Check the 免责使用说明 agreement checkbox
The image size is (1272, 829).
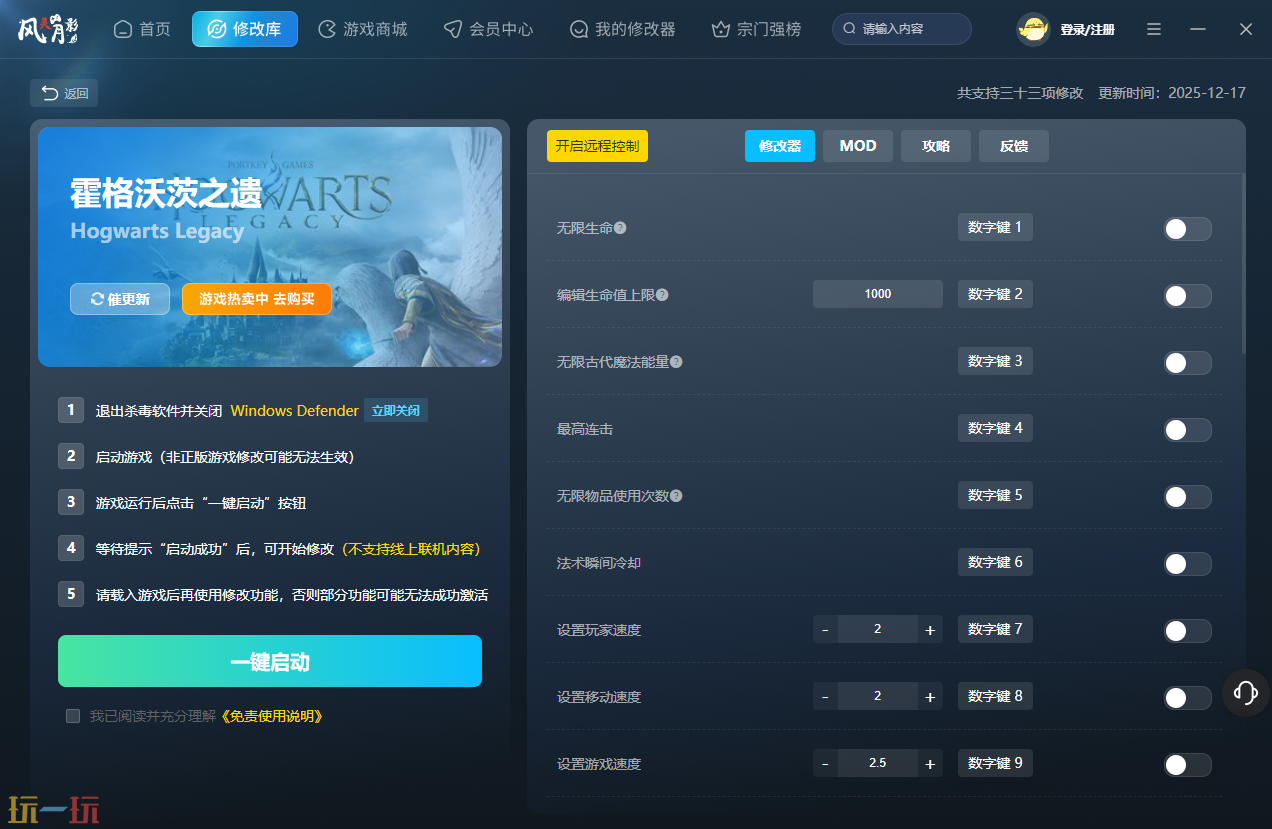tap(73, 716)
